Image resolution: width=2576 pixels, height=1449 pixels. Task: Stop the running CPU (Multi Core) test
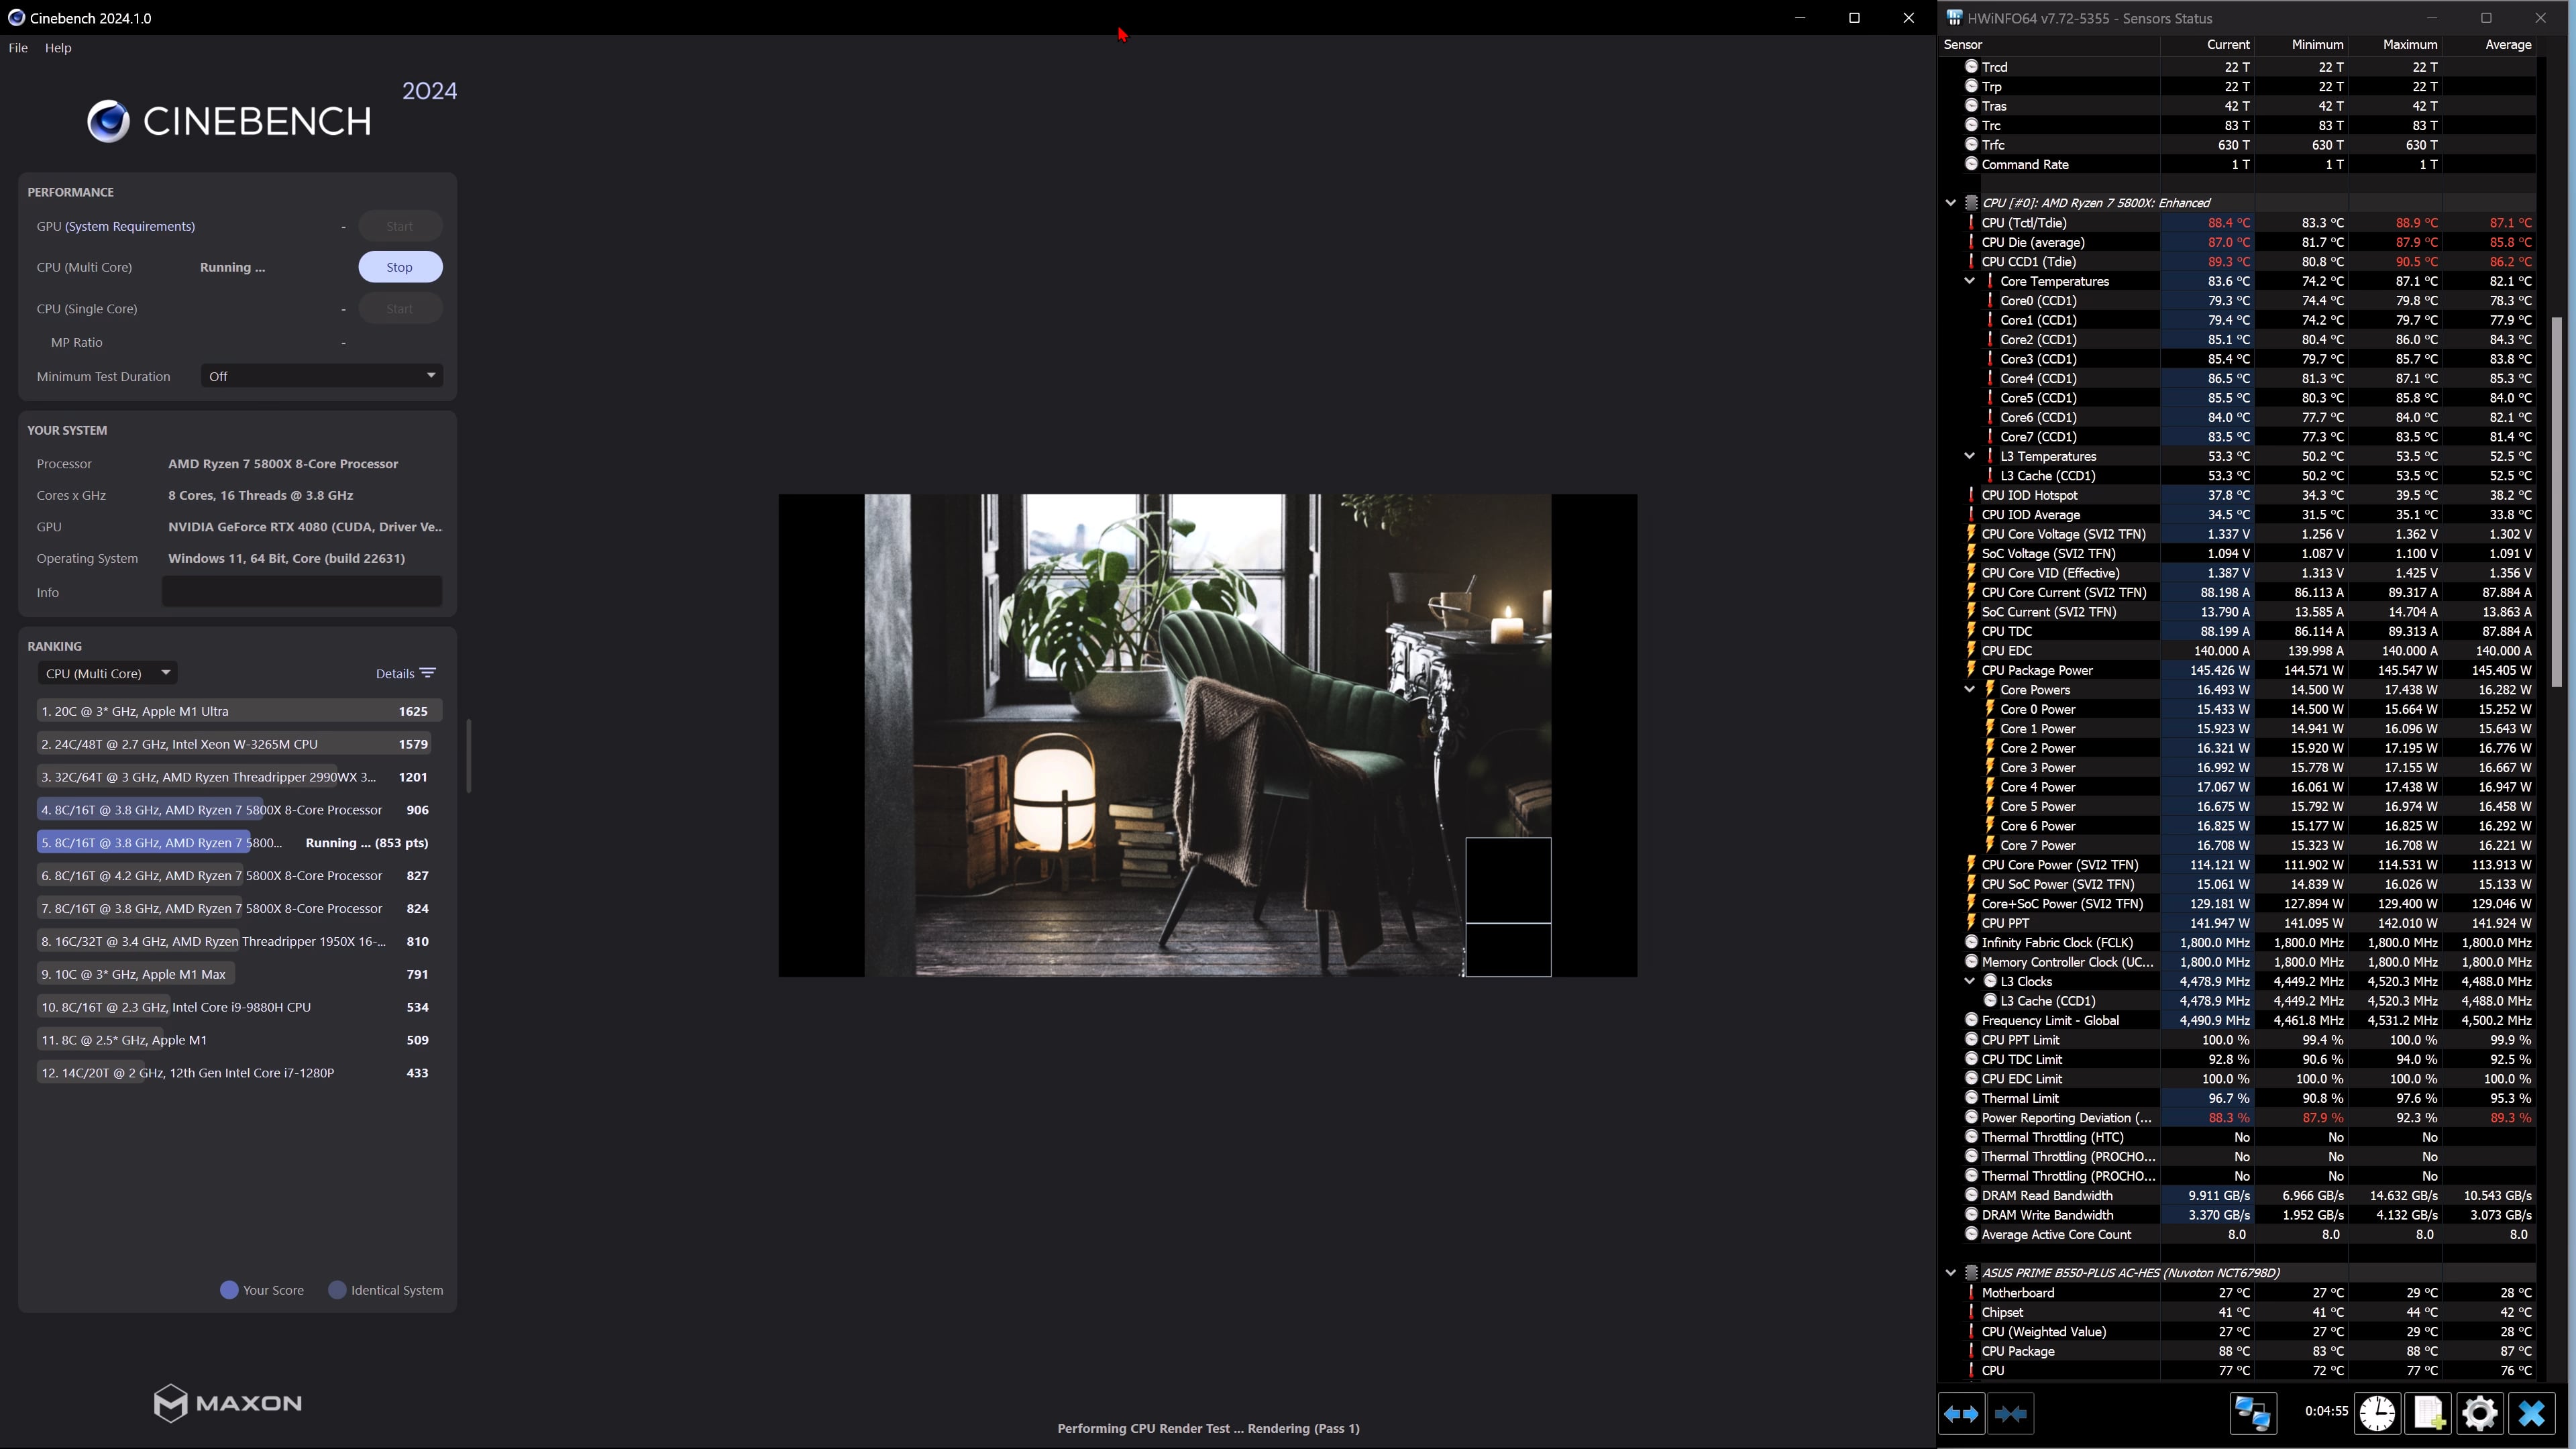(400, 267)
